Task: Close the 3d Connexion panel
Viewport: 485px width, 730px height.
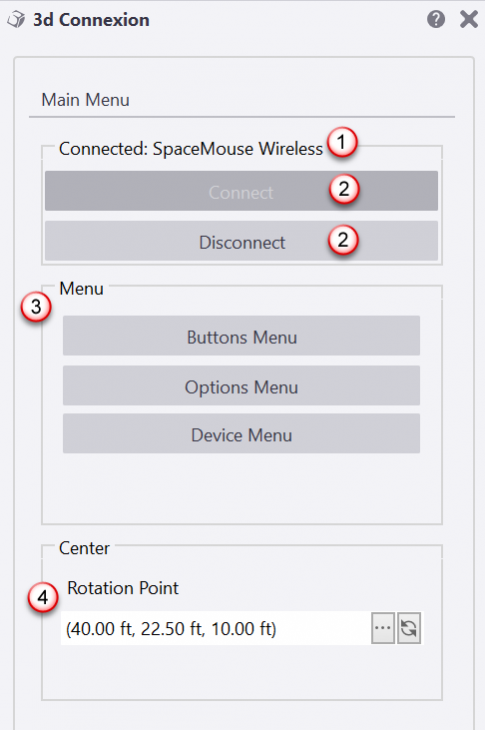Action: click(x=469, y=20)
